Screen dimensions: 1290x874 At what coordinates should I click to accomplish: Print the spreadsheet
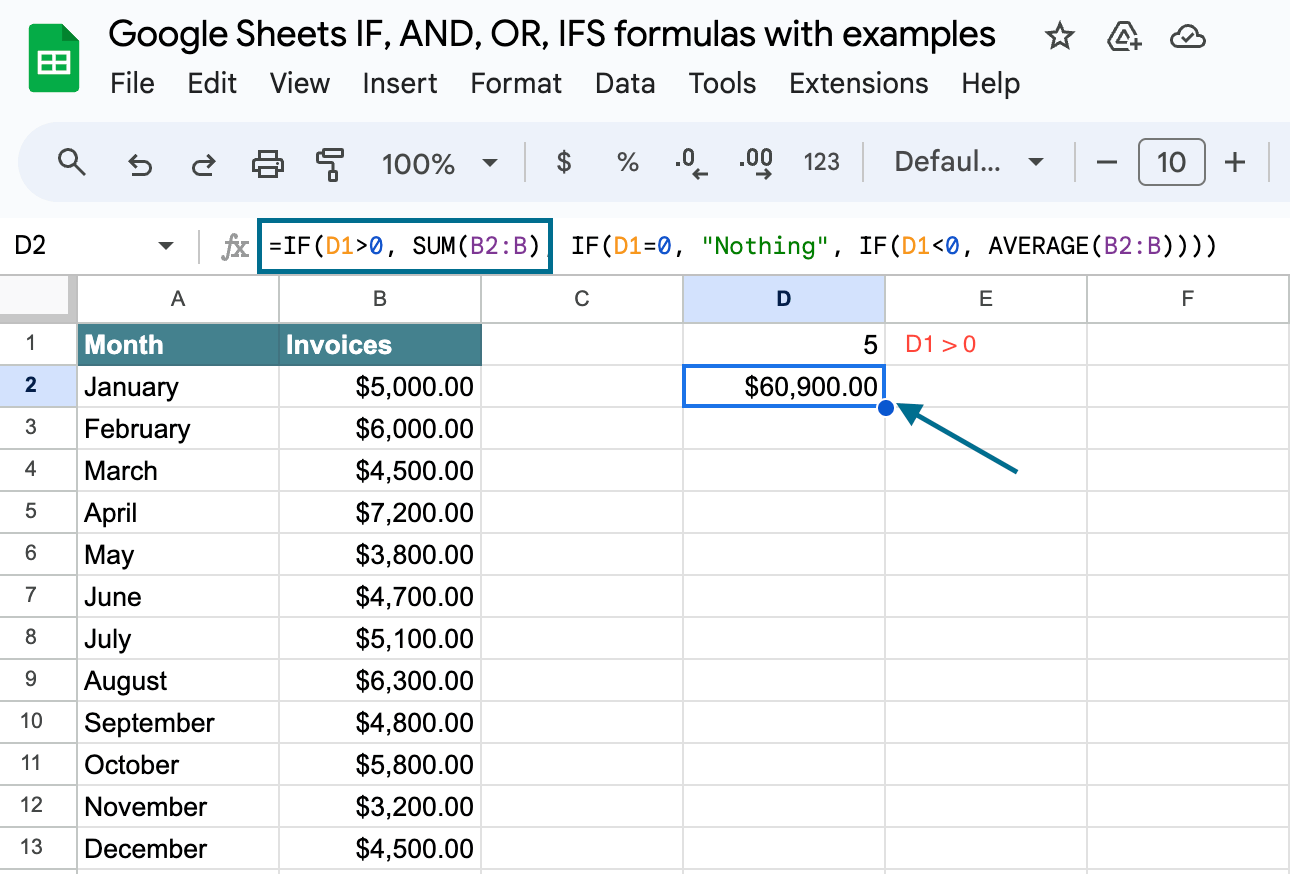[x=267, y=163]
